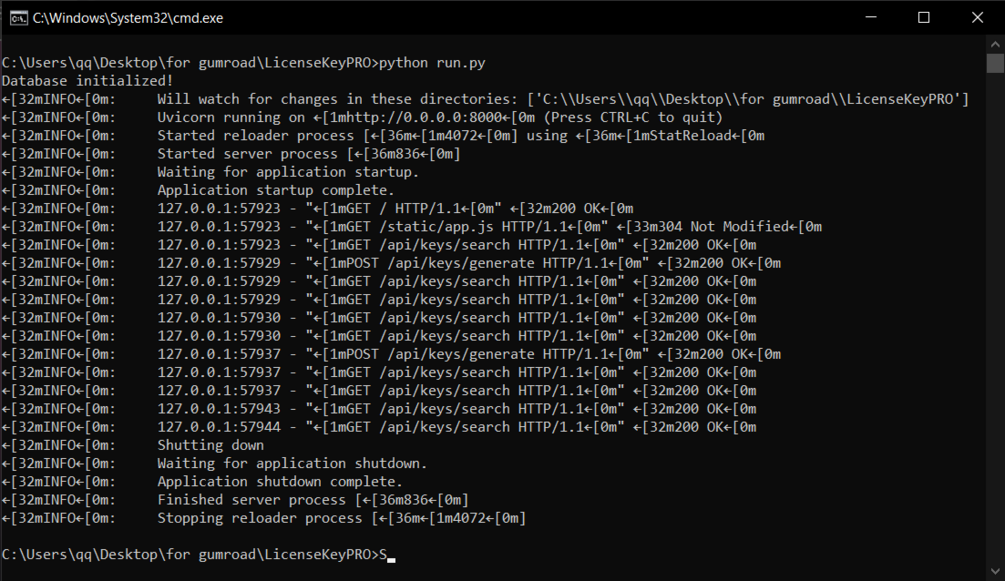Click the scrollbar up arrow

point(995,45)
